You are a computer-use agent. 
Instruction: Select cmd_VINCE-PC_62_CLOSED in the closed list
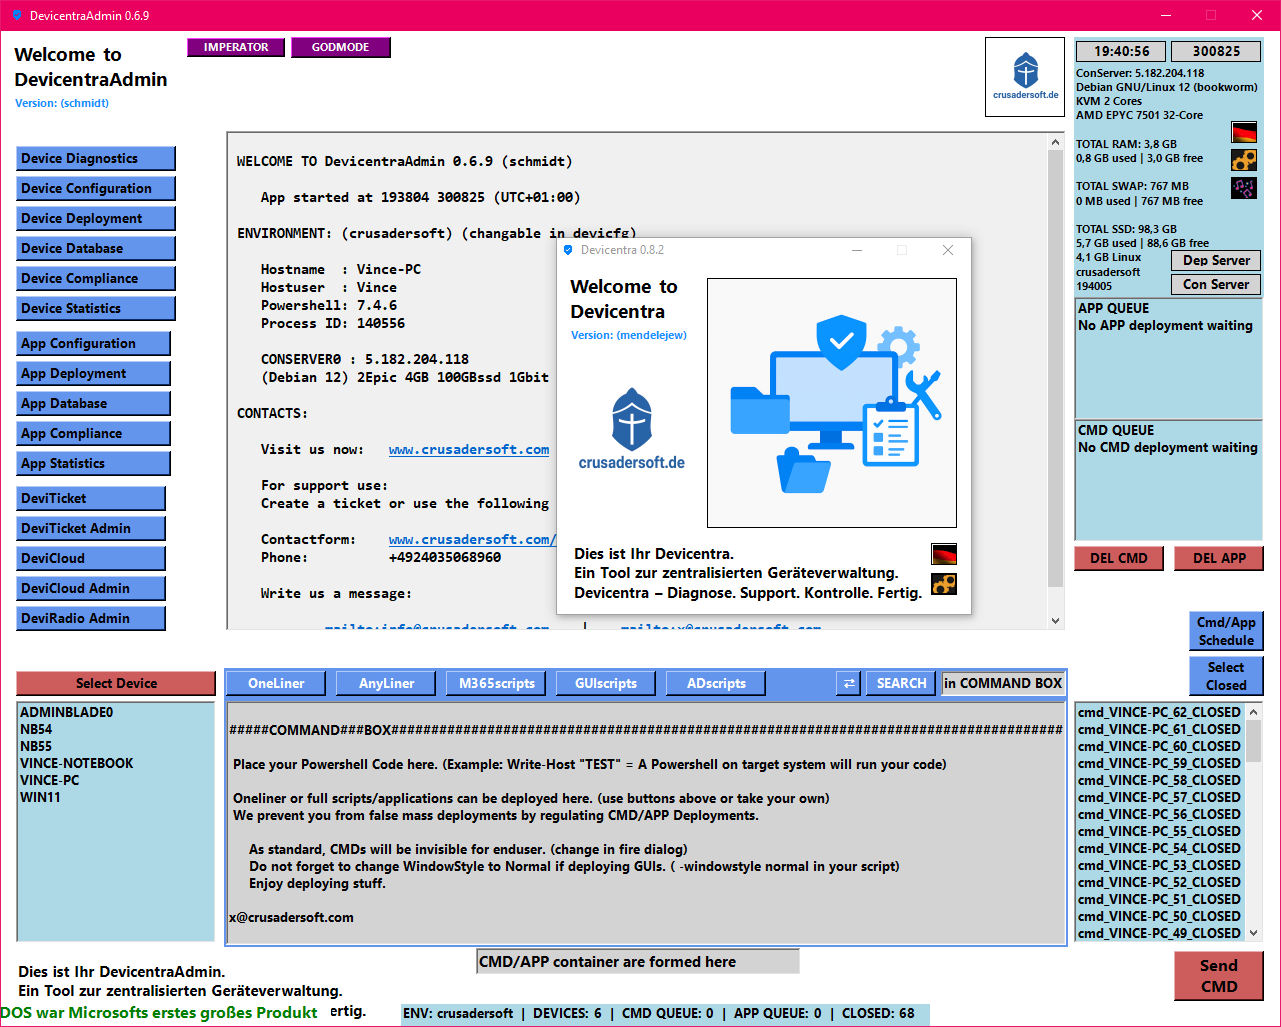point(1158,712)
